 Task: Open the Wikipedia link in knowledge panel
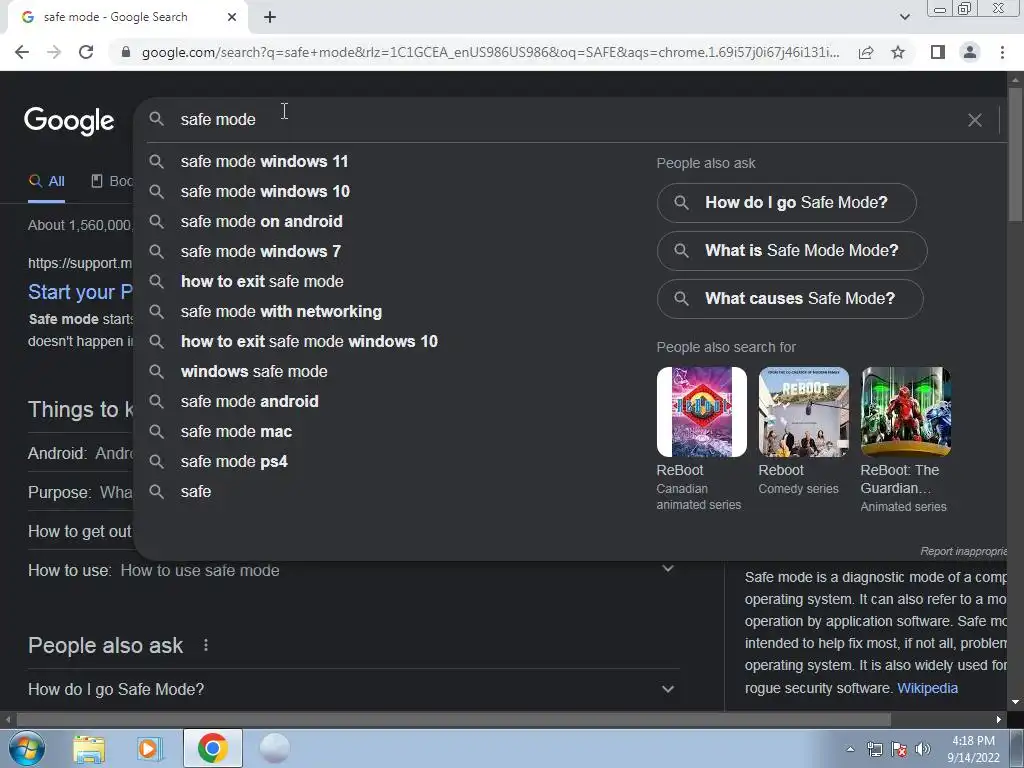[x=927, y=688]
